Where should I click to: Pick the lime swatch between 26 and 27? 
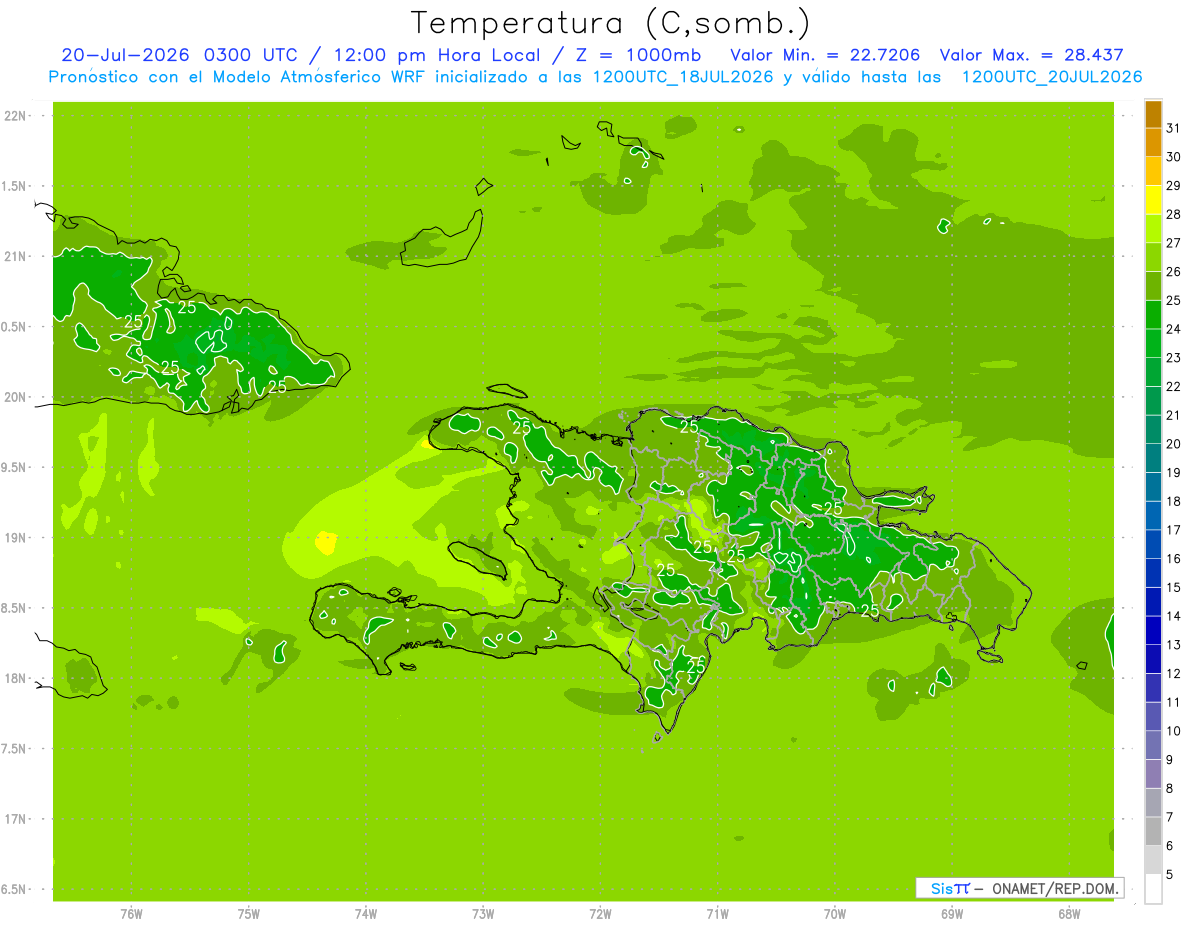(1153, 257)
